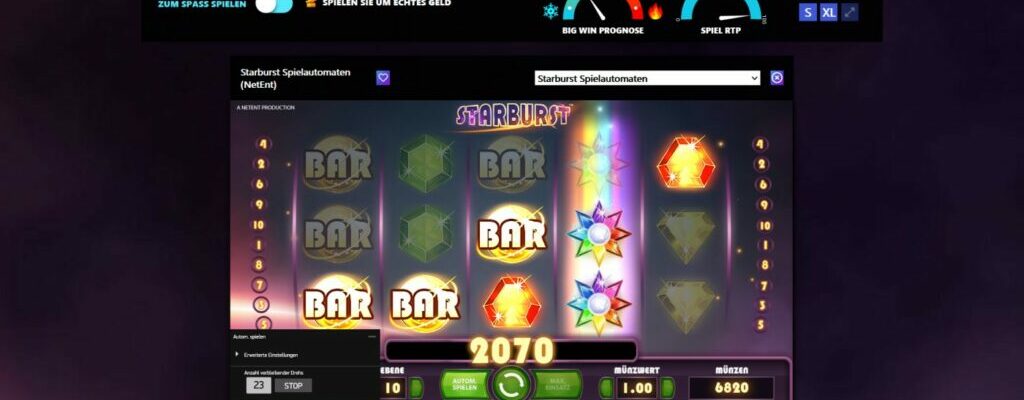Click the Max. Einsatz button

point(557,384)
